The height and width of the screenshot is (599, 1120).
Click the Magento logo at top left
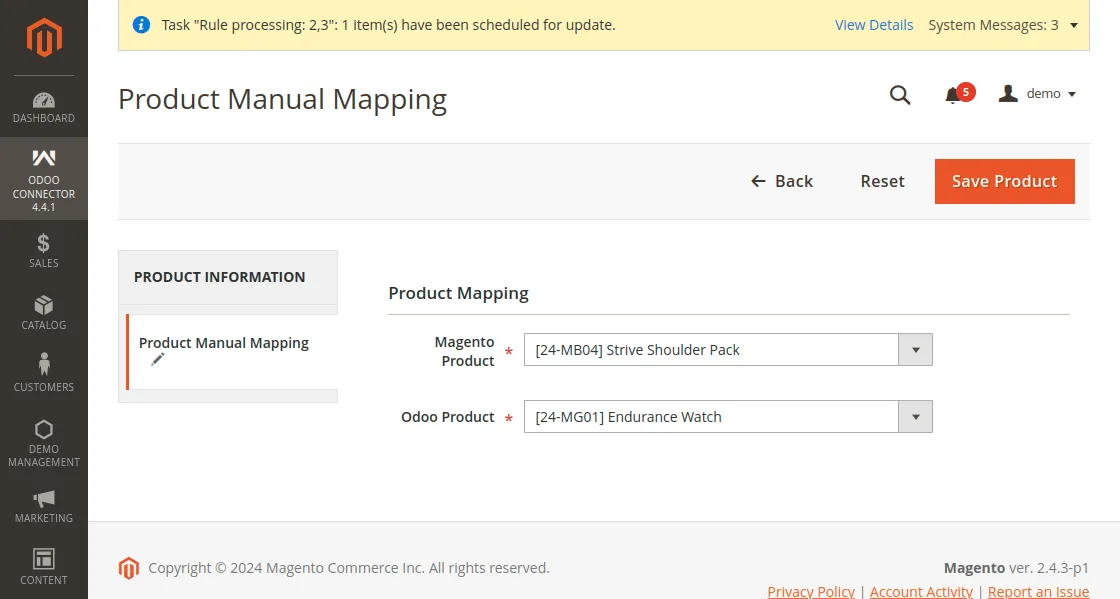coord(44,38)
